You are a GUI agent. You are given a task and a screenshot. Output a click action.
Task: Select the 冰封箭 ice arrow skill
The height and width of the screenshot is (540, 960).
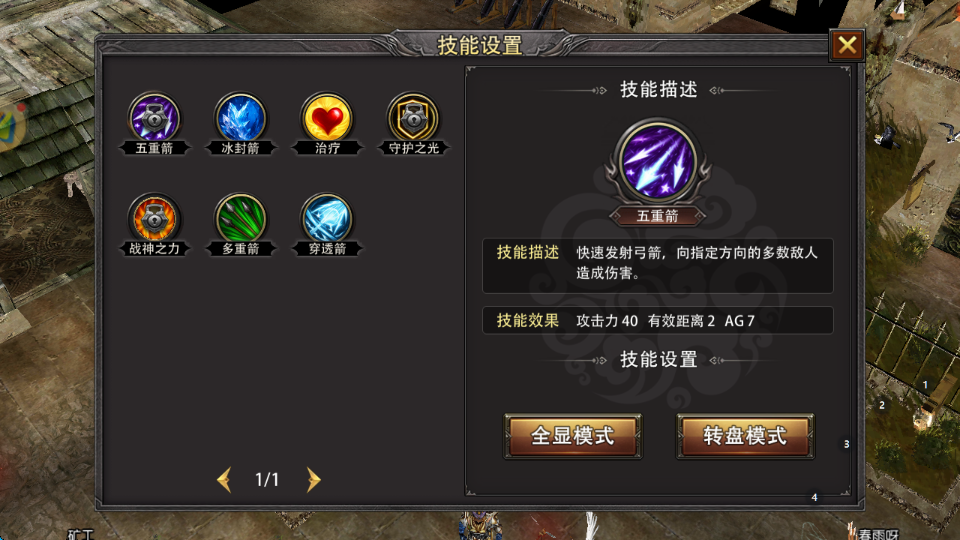241,118
